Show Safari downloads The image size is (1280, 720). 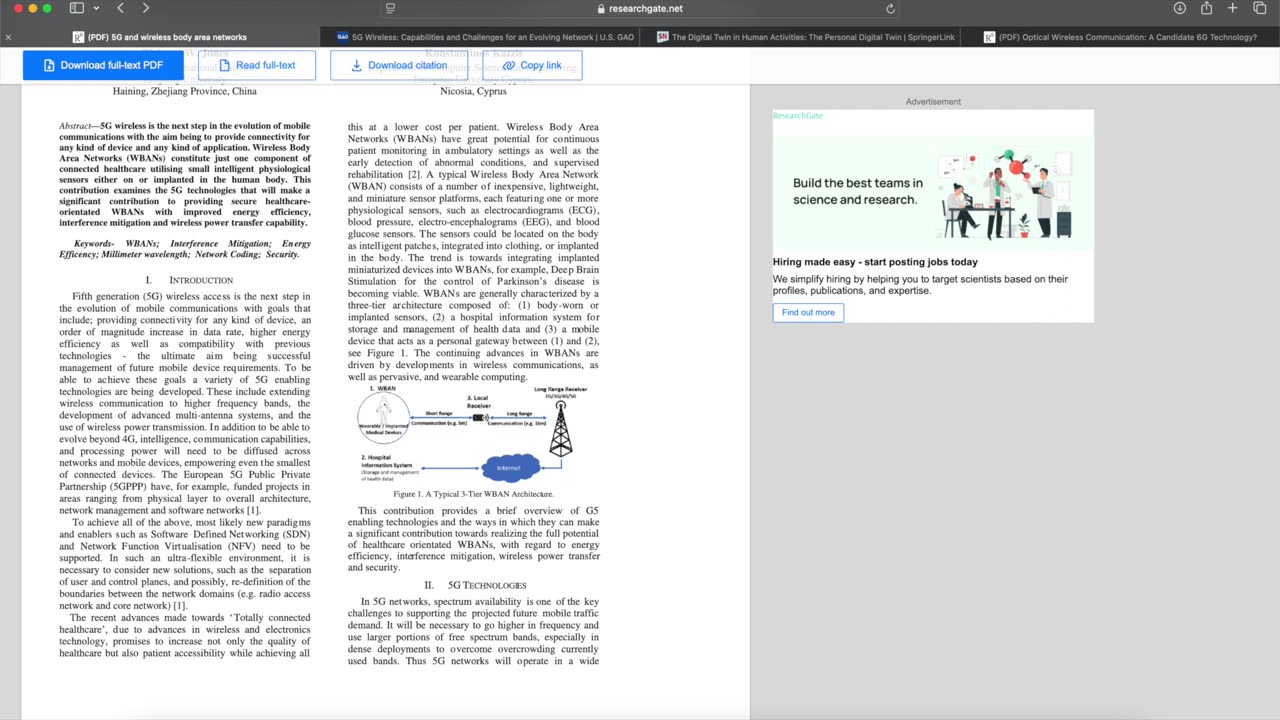(x=1180, y=8)
